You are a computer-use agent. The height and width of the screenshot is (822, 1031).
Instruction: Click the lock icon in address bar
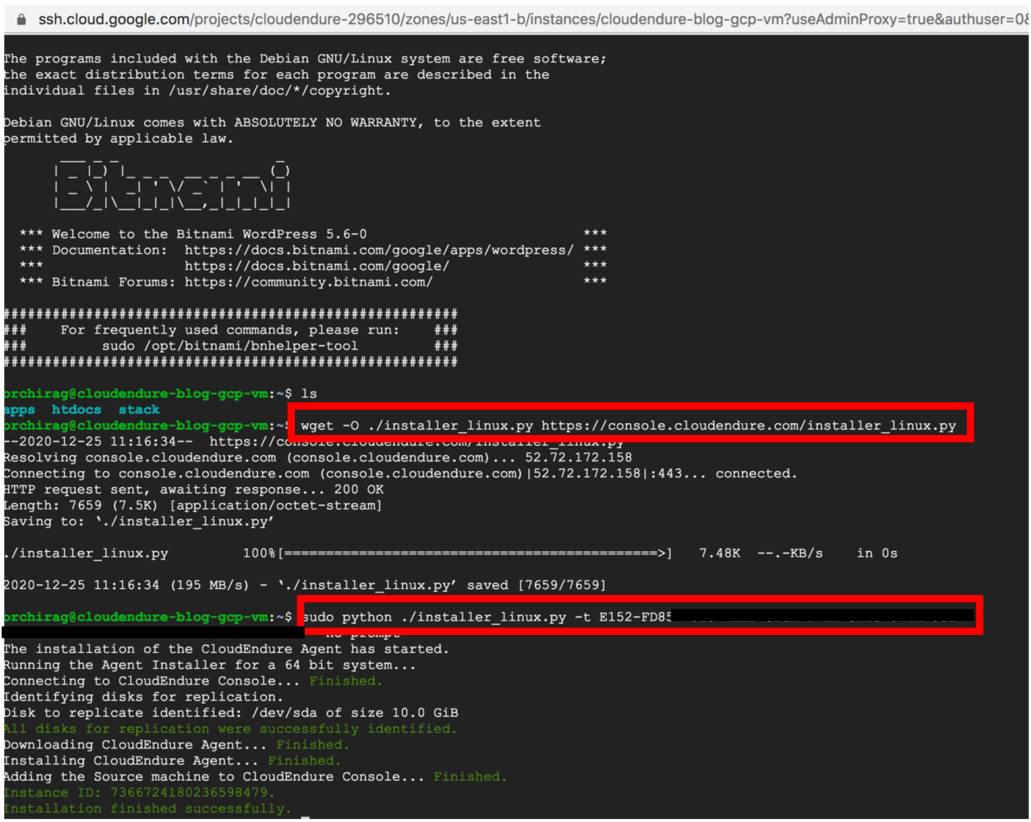pyautogui.click(x=21, y=20)
